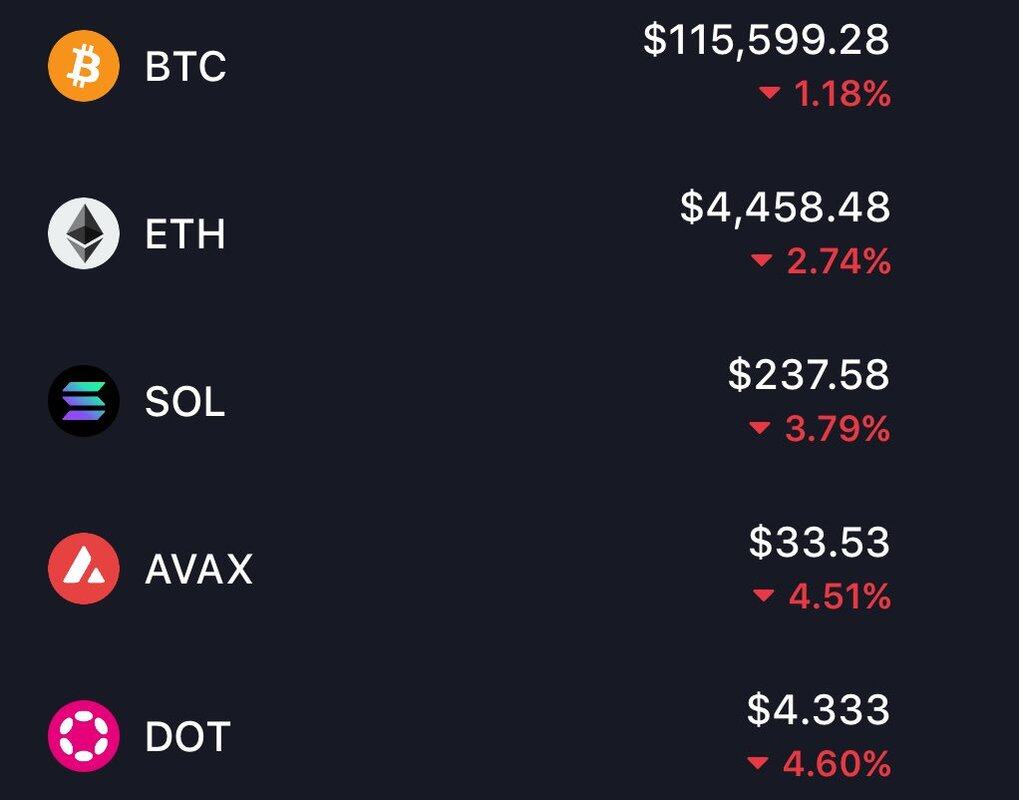Image resolution: width=1019 pixels, height=800 pixels.
Task: Click the red down arrow beside 2.74%
Action: pos(762,261)
